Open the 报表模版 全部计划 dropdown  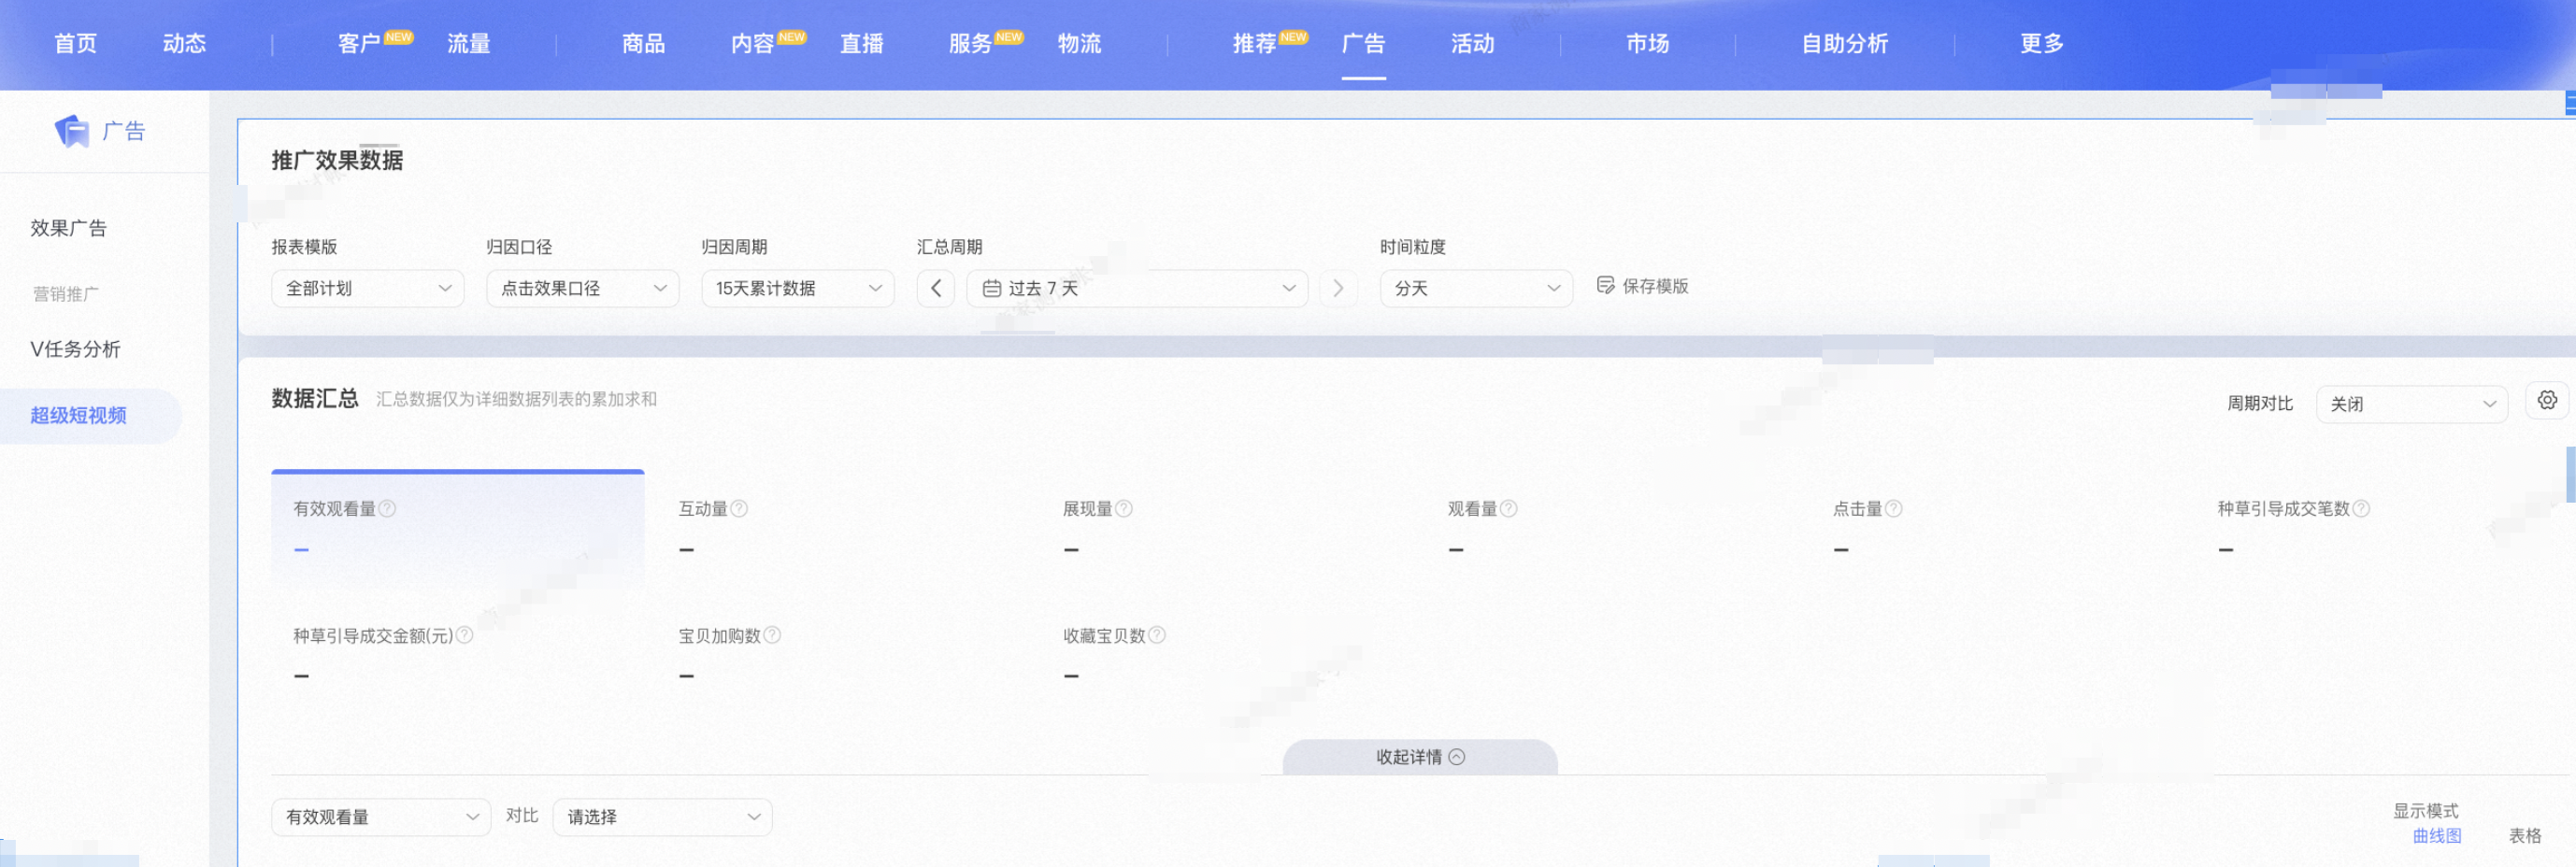coord(367,288)
